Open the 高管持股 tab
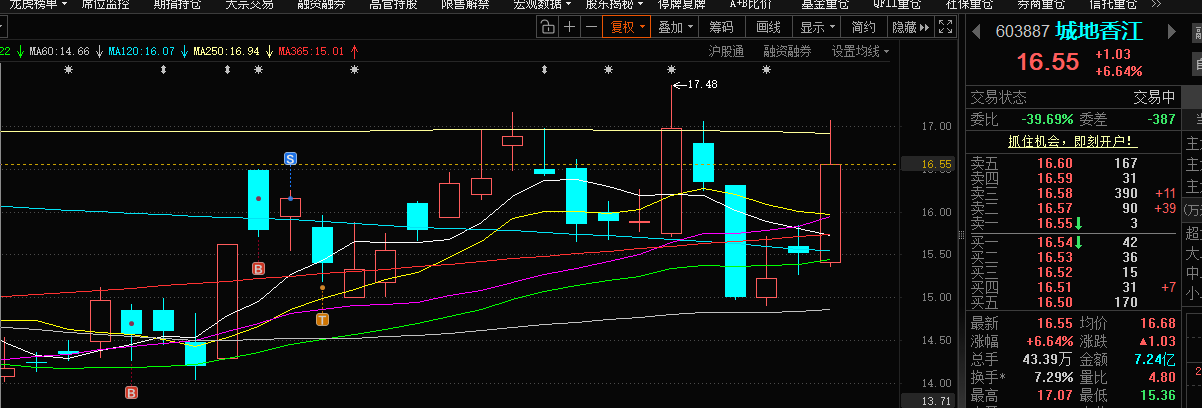 point(393,4)
